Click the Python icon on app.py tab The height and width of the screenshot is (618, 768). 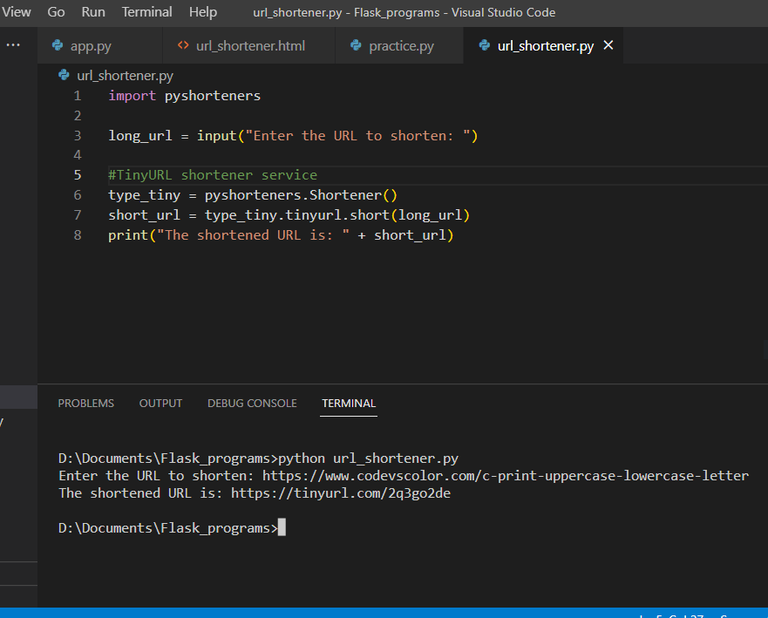coord(57,46)
